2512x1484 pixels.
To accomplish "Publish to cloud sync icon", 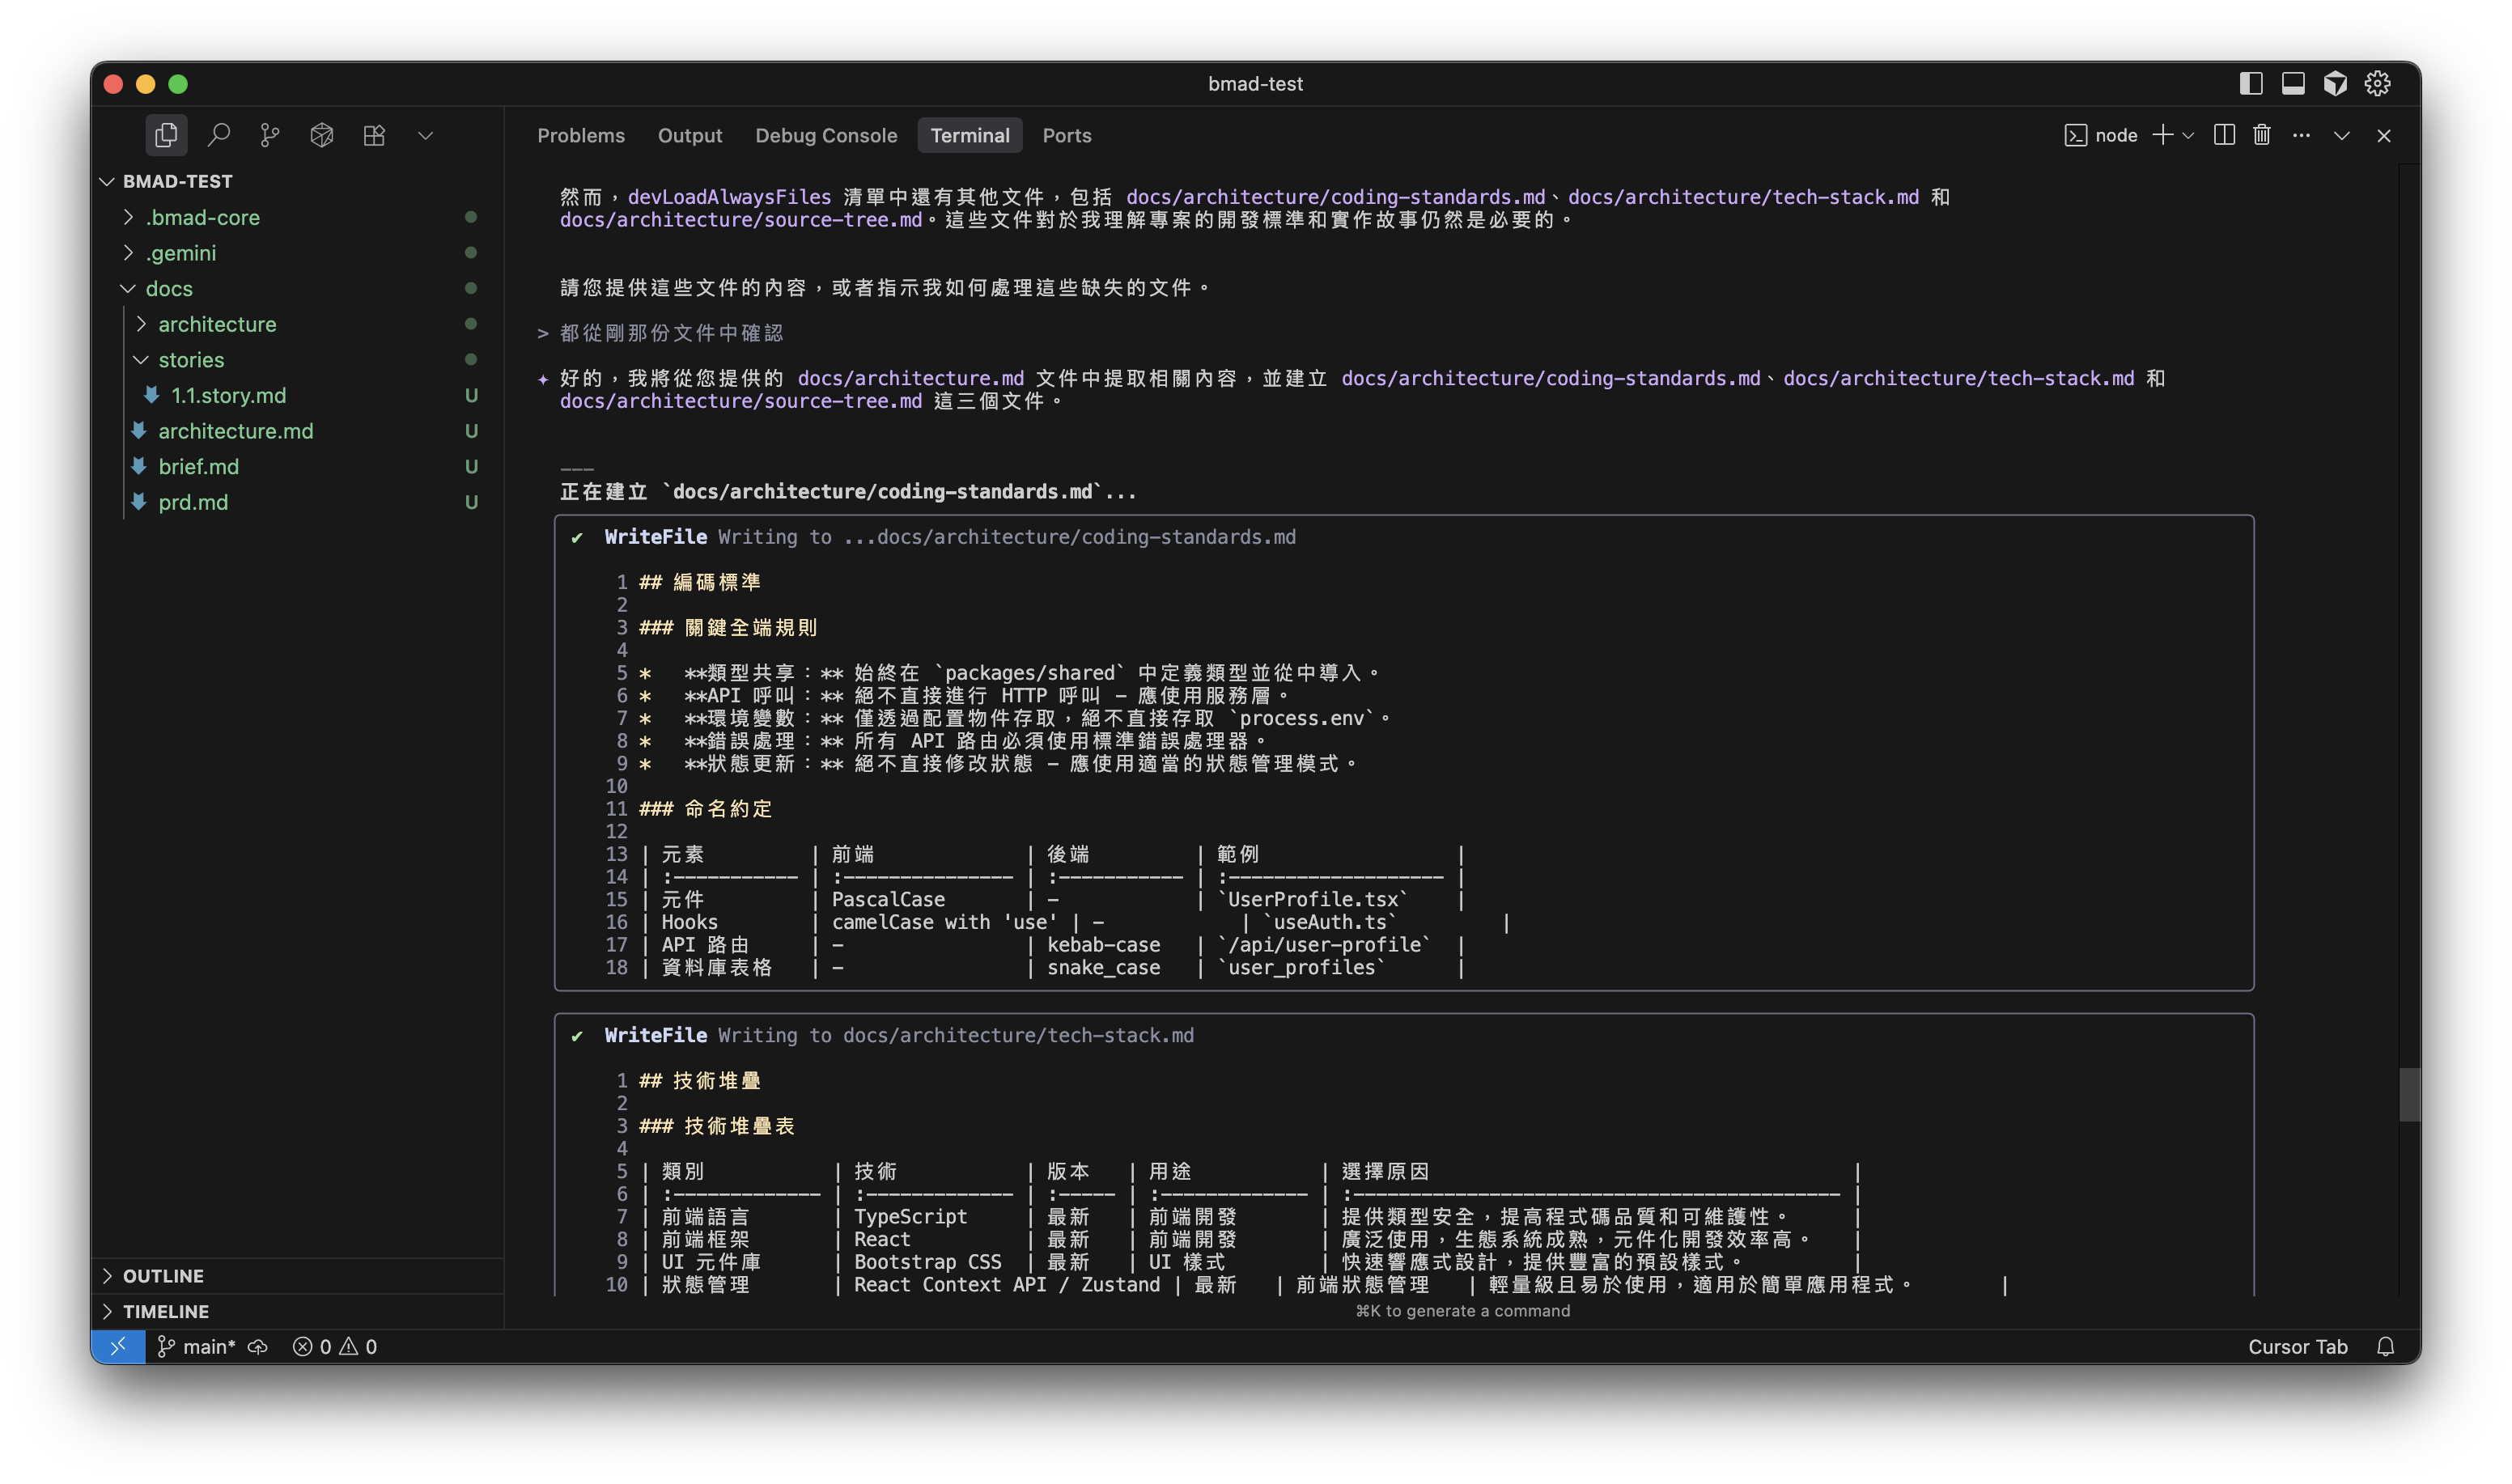I will 258,1347.
